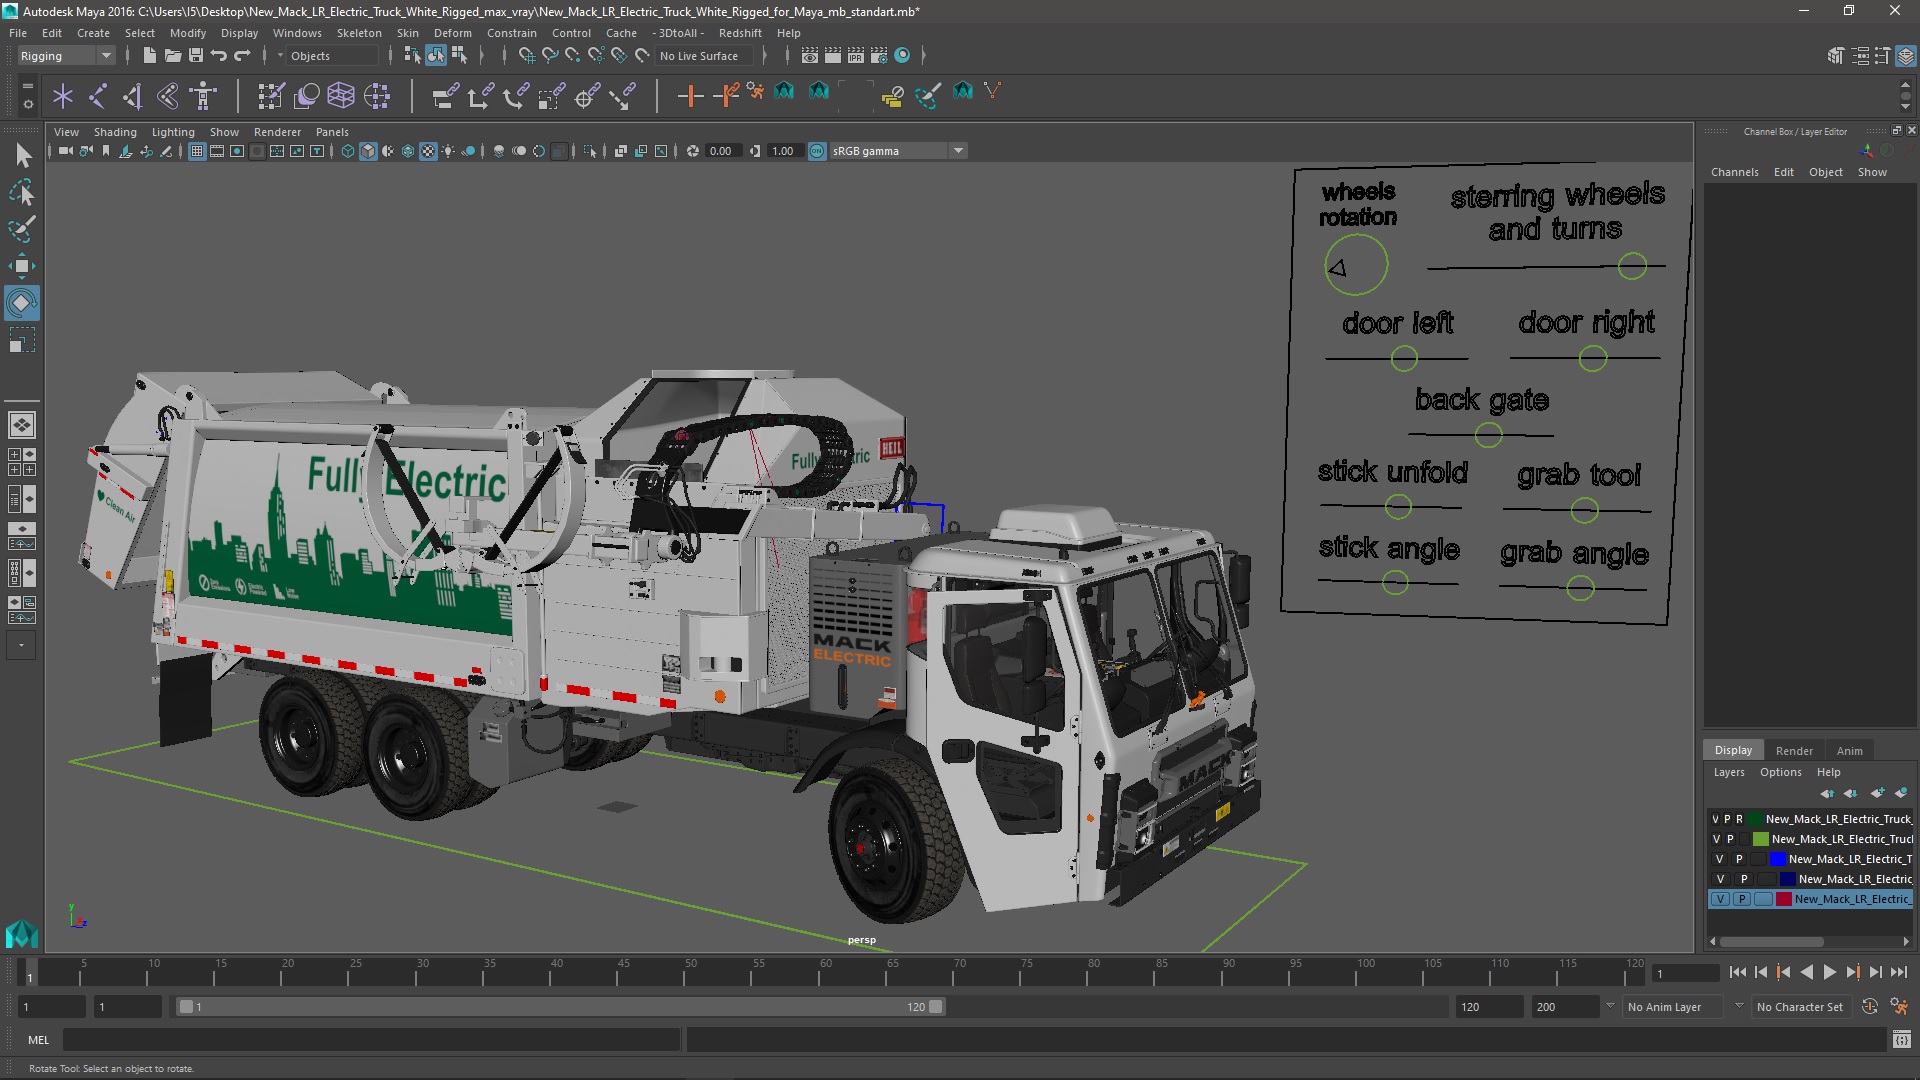Toggle V on green swatch layer
Screen dimensions: 1920x1080
(1716, 839)
